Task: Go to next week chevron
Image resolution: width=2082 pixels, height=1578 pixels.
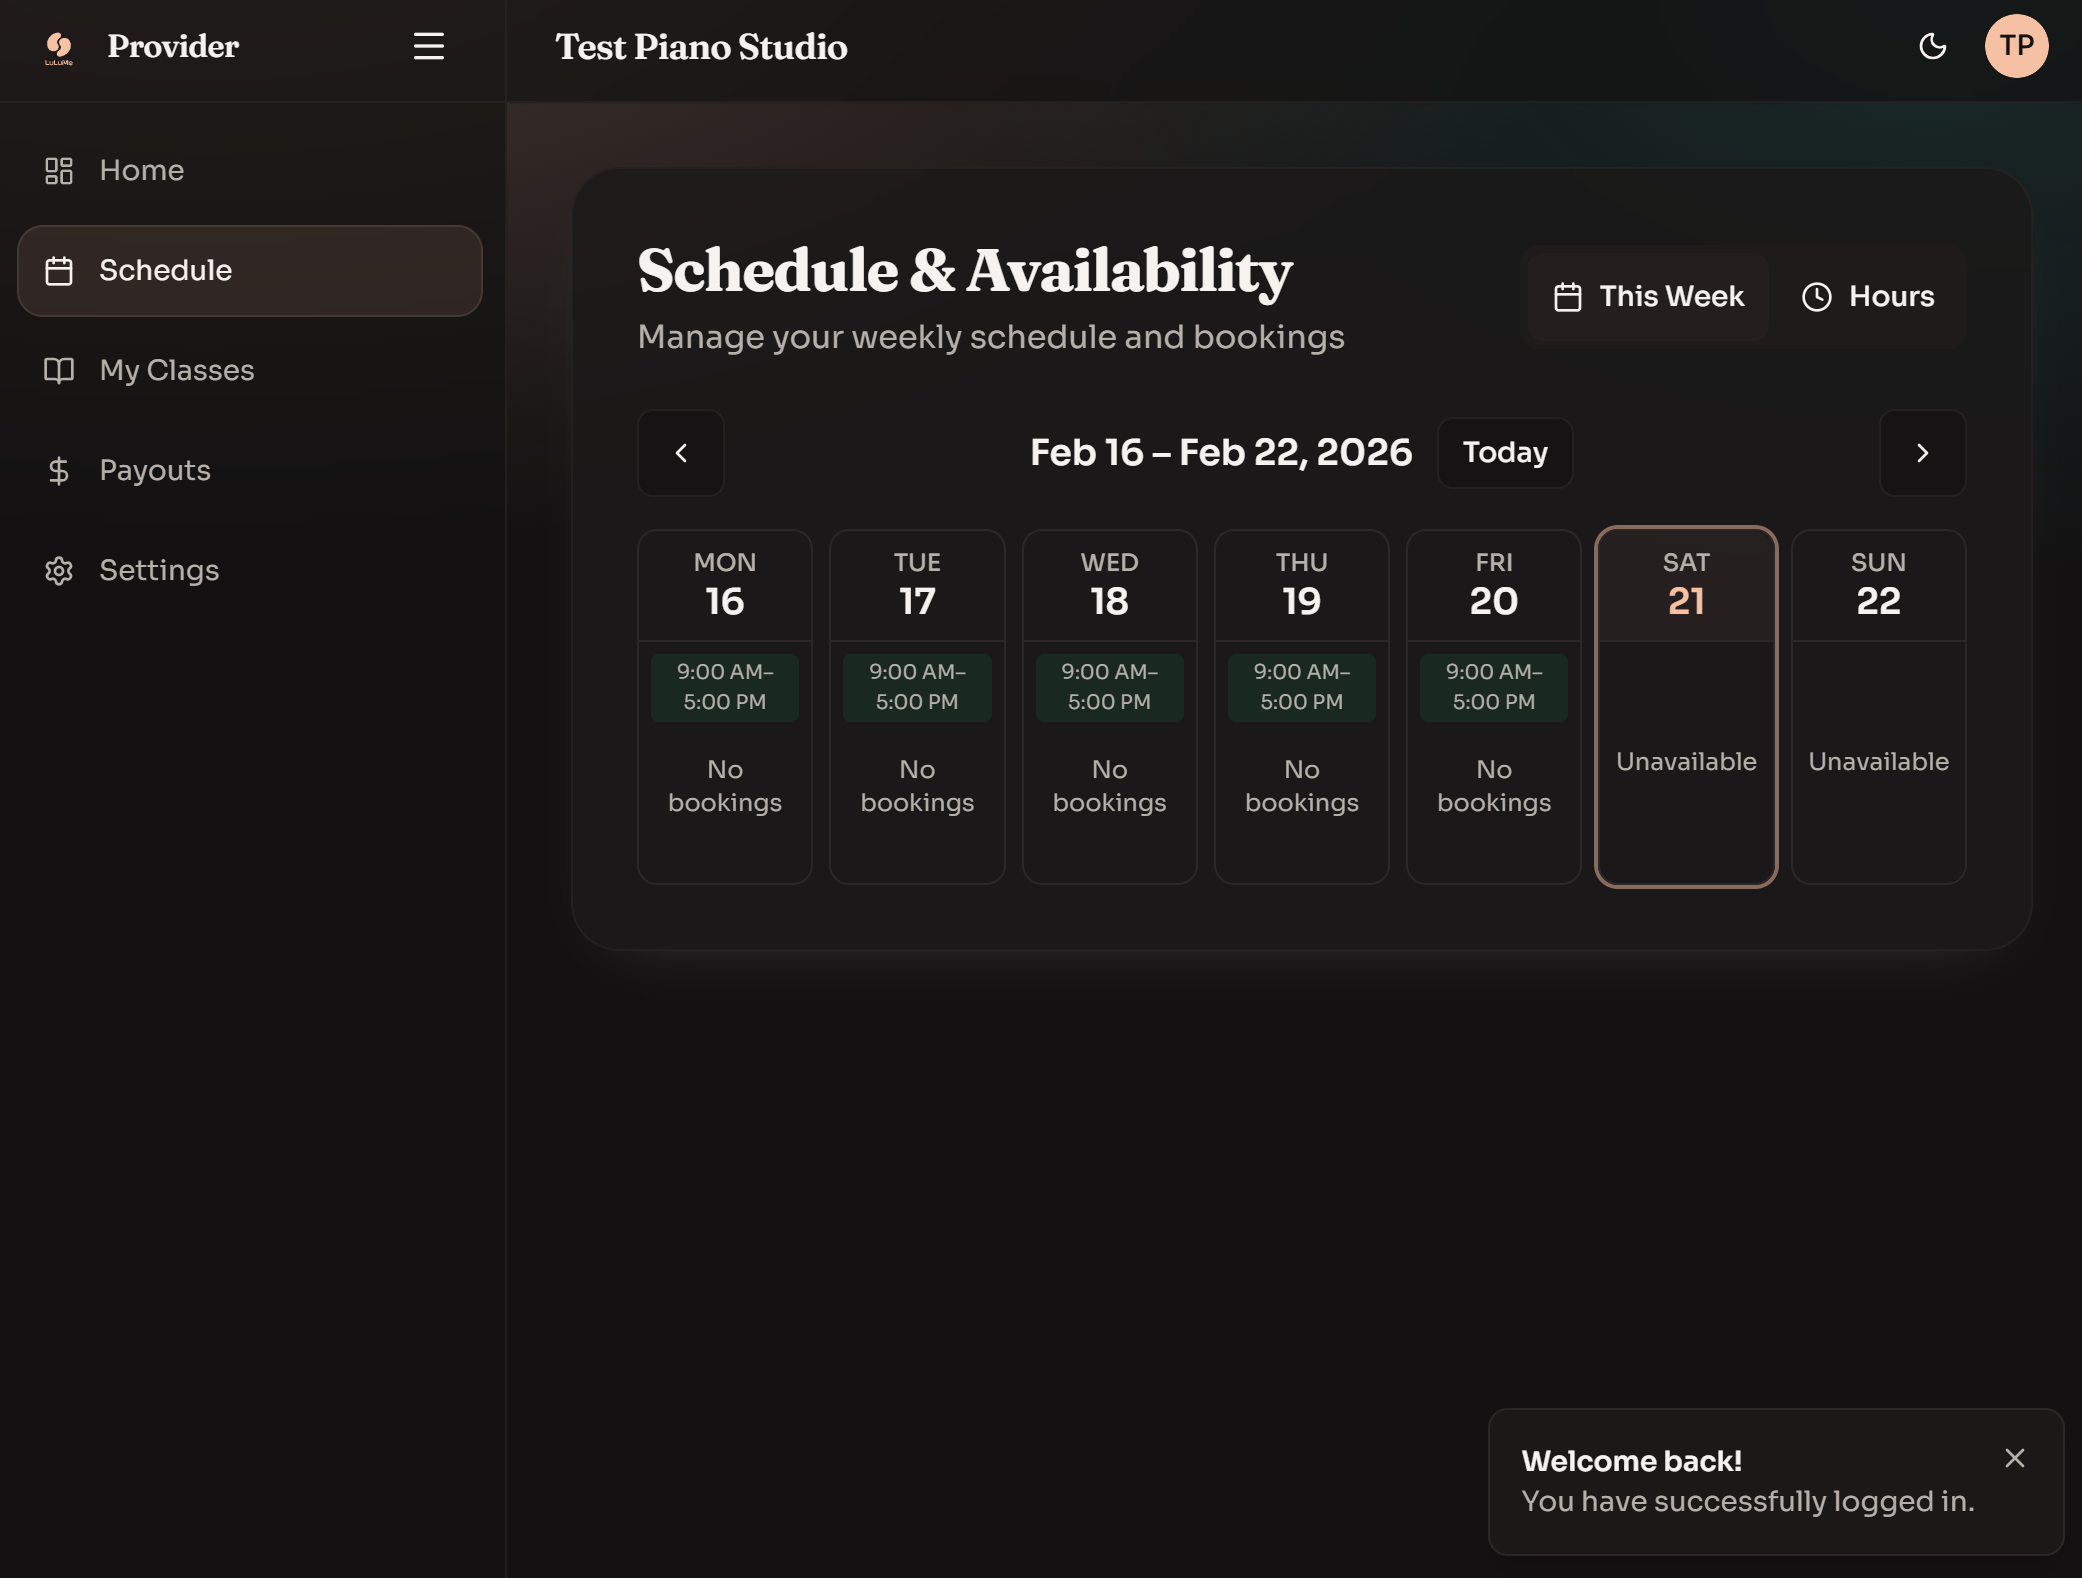Action: [1922, 453]
